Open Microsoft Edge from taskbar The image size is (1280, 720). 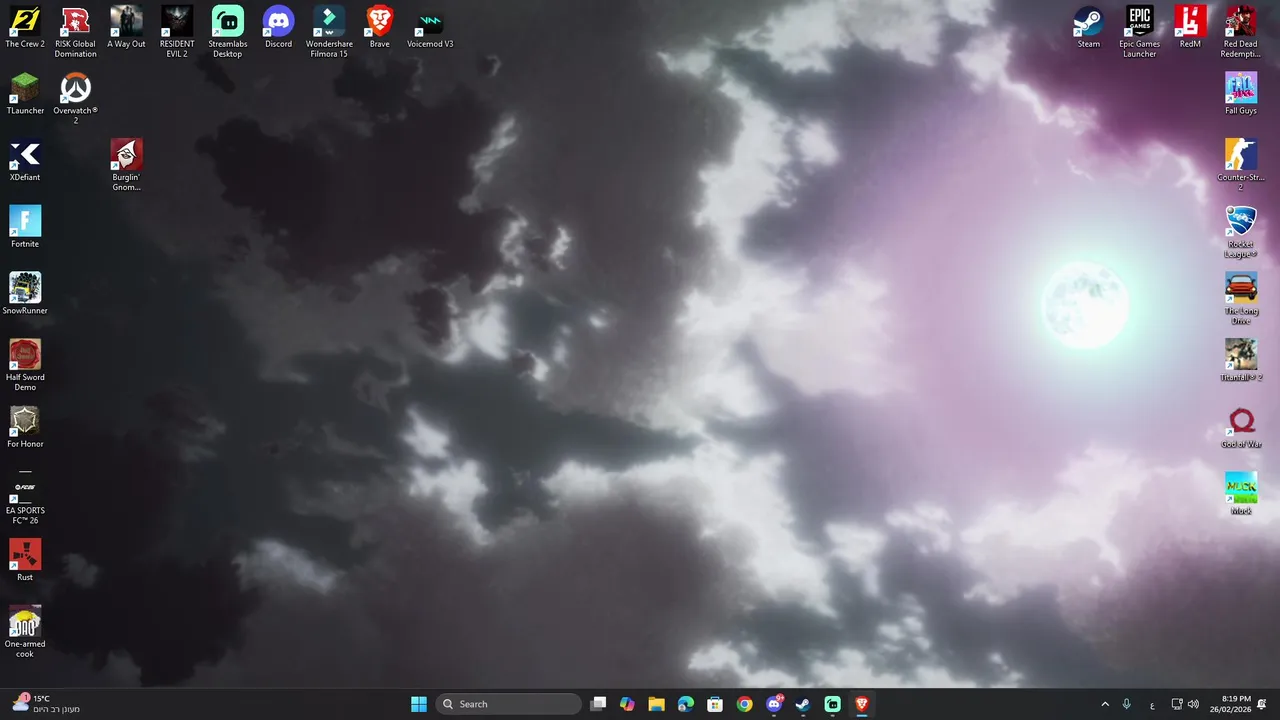click(686, 704)
